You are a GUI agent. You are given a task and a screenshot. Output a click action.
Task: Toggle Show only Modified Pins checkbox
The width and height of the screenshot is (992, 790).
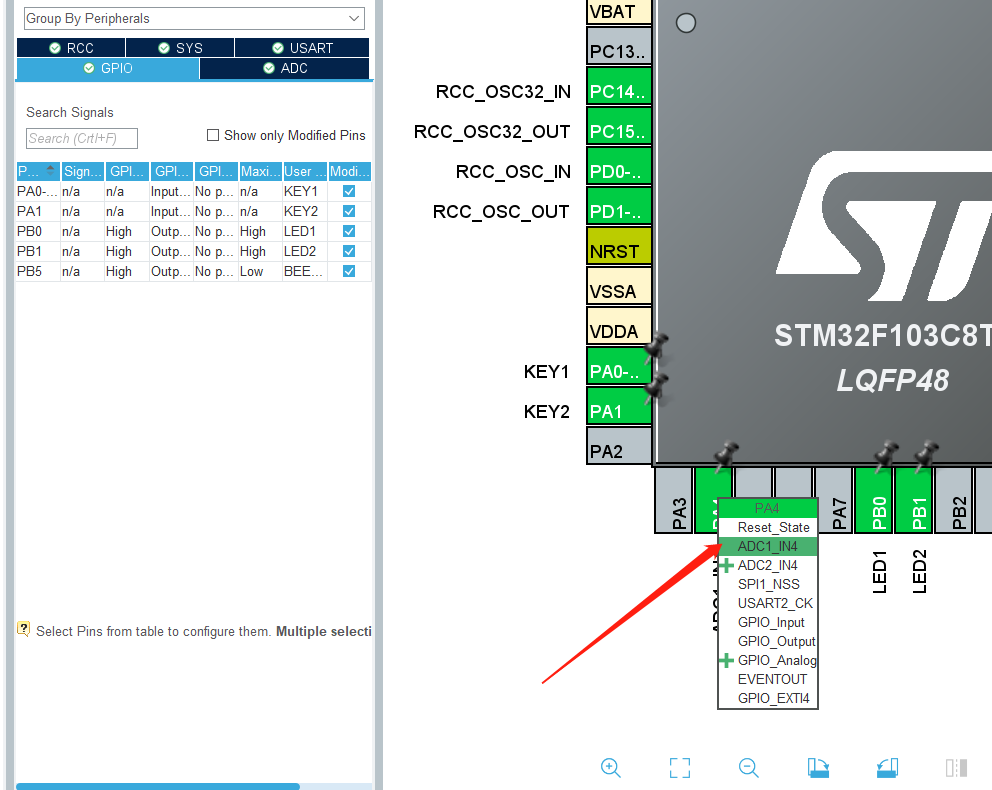click(213, 135)
